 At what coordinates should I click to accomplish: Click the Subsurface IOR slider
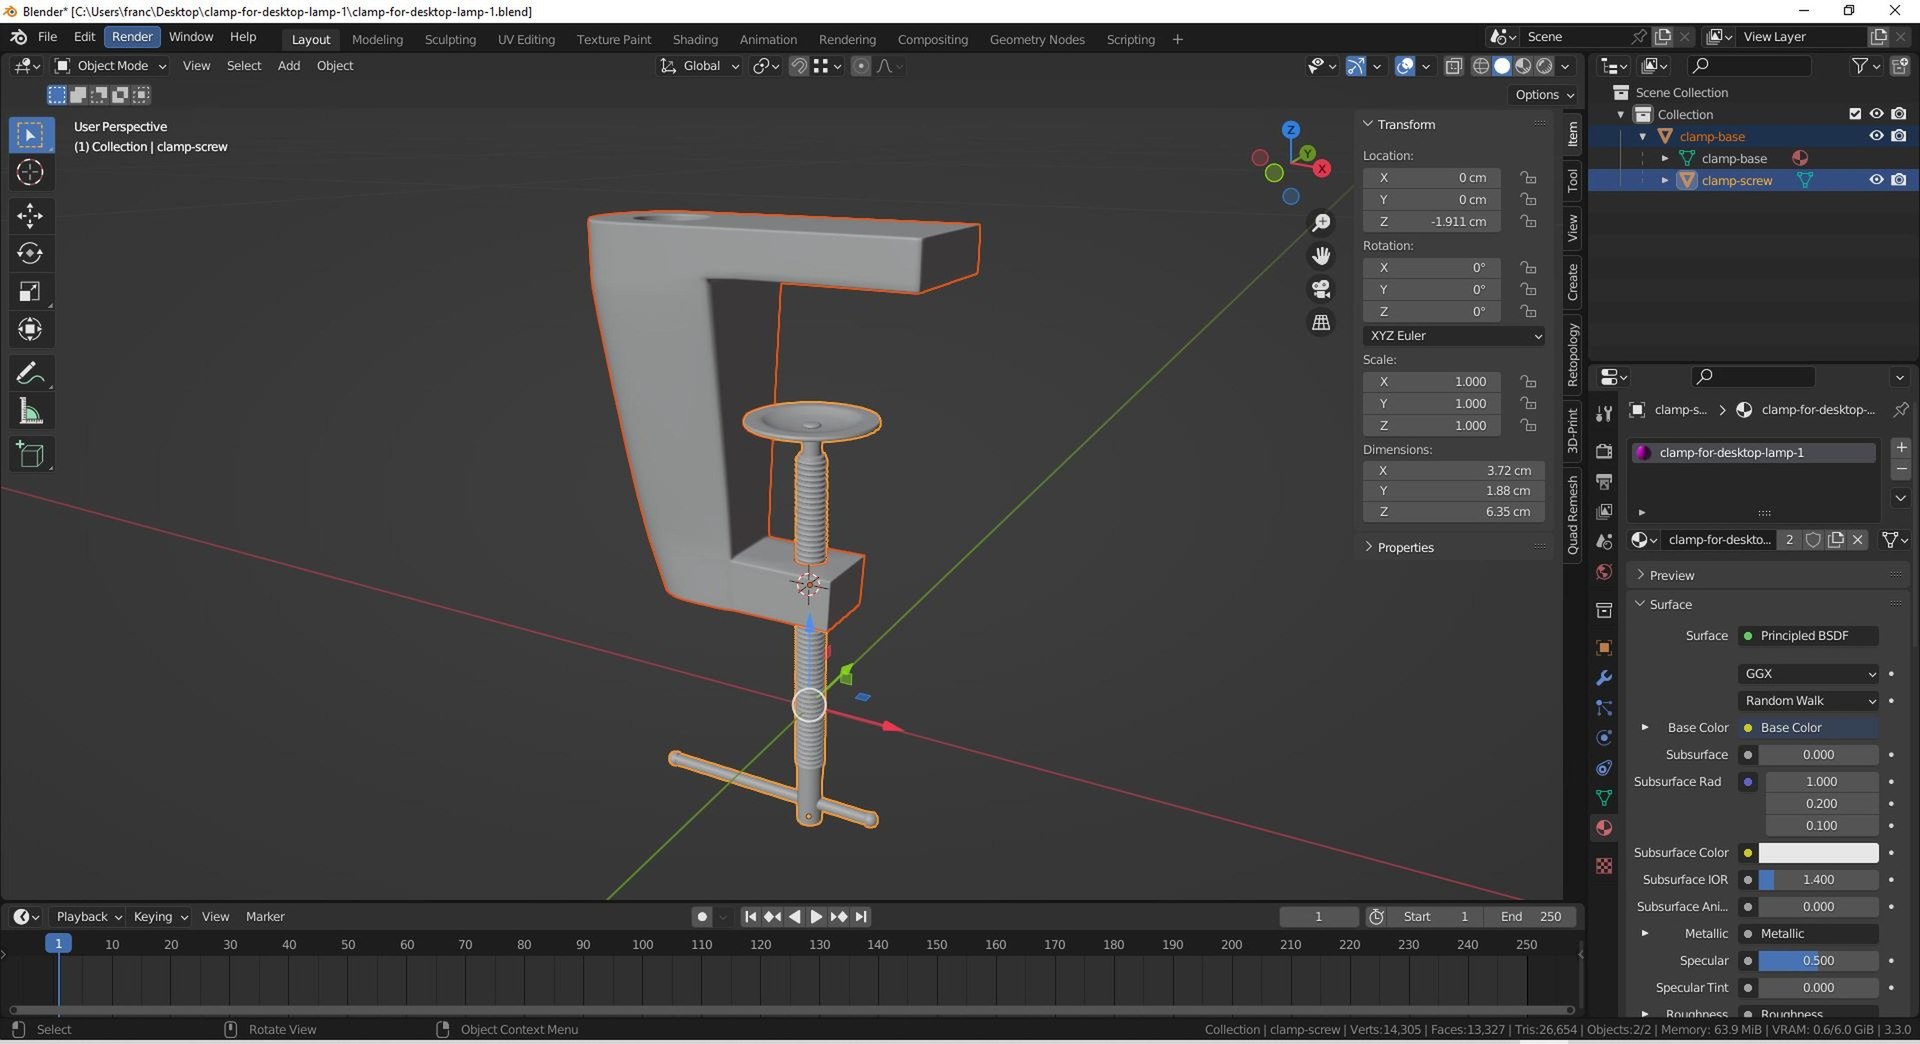tap(1818, 880)
